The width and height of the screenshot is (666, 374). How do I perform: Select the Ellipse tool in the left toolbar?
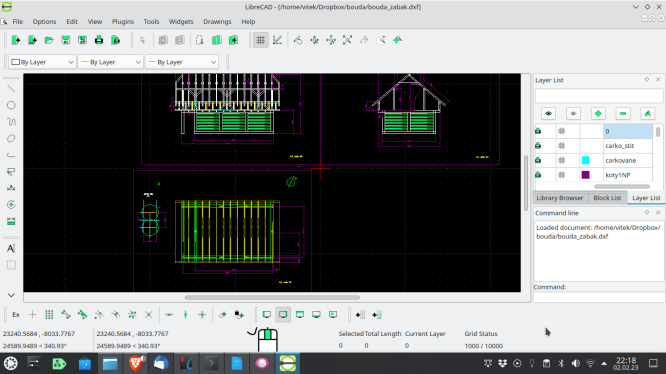point(11,138)
